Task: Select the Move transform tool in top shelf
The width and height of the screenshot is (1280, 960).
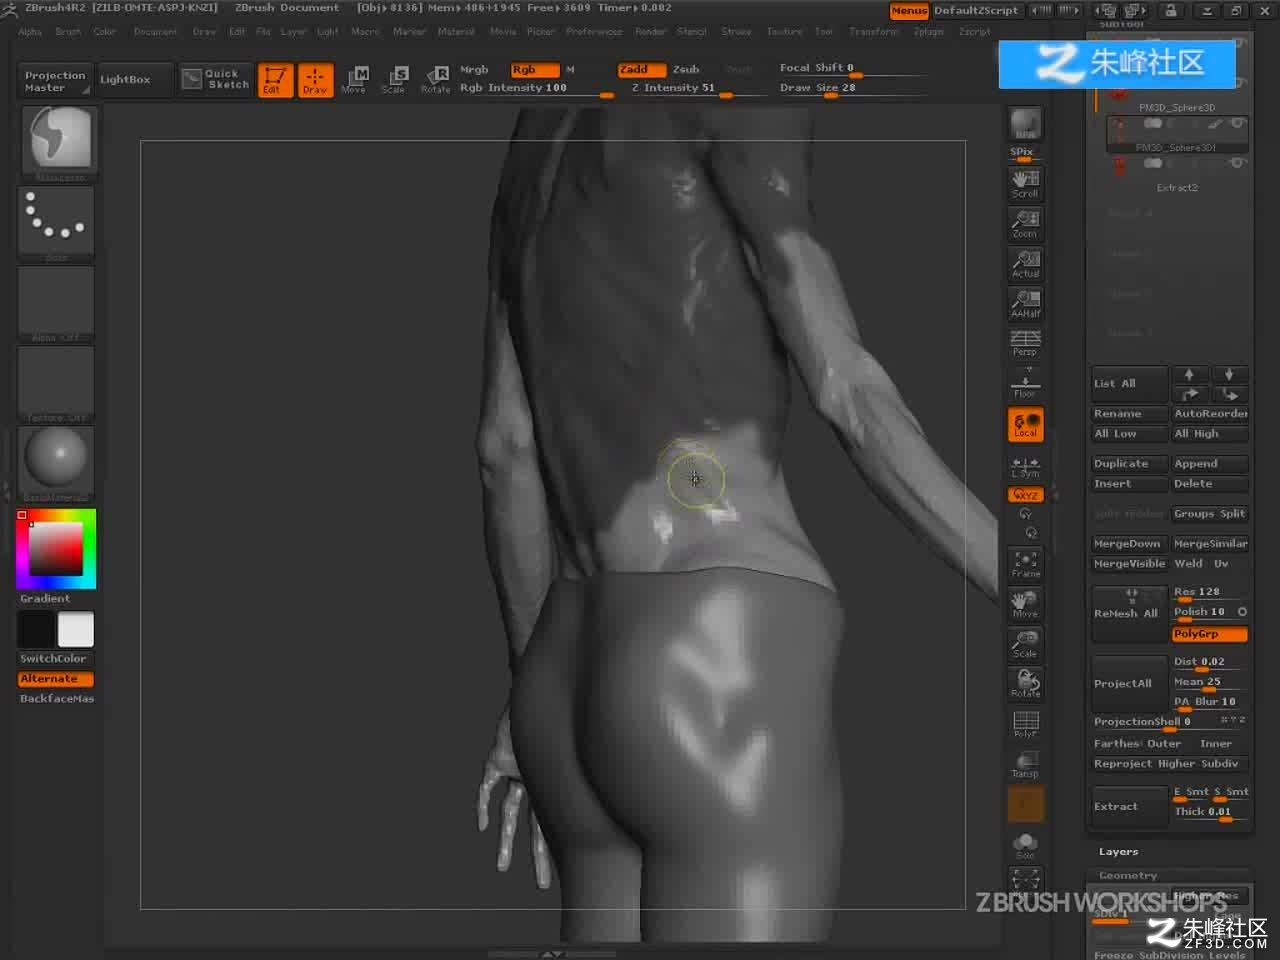Action: (x=354, y=80)
